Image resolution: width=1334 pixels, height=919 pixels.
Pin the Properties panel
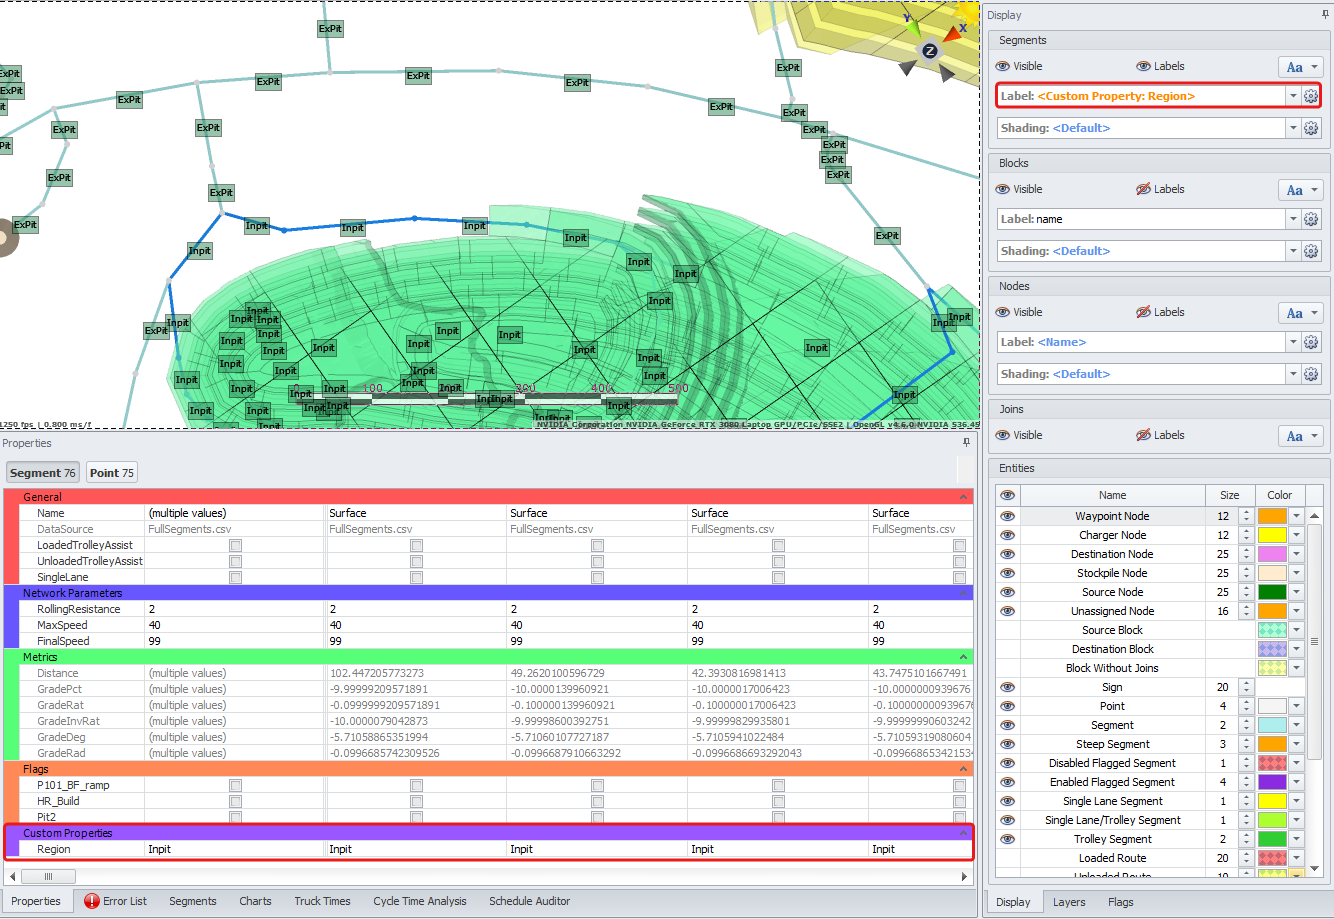966,443
